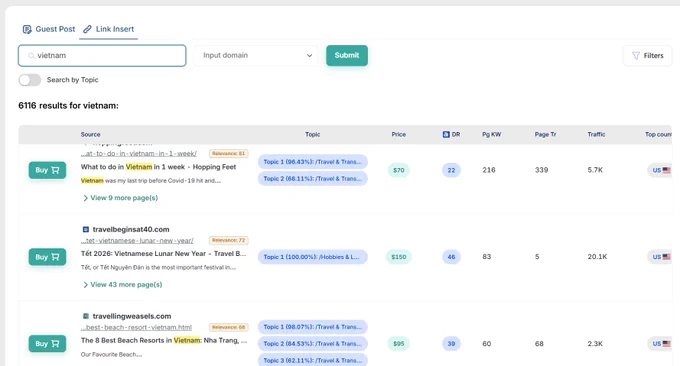Click the Relevance: 81 badge
The height and width of the screenshot is (366, 680).
click(x=229, y=154)
